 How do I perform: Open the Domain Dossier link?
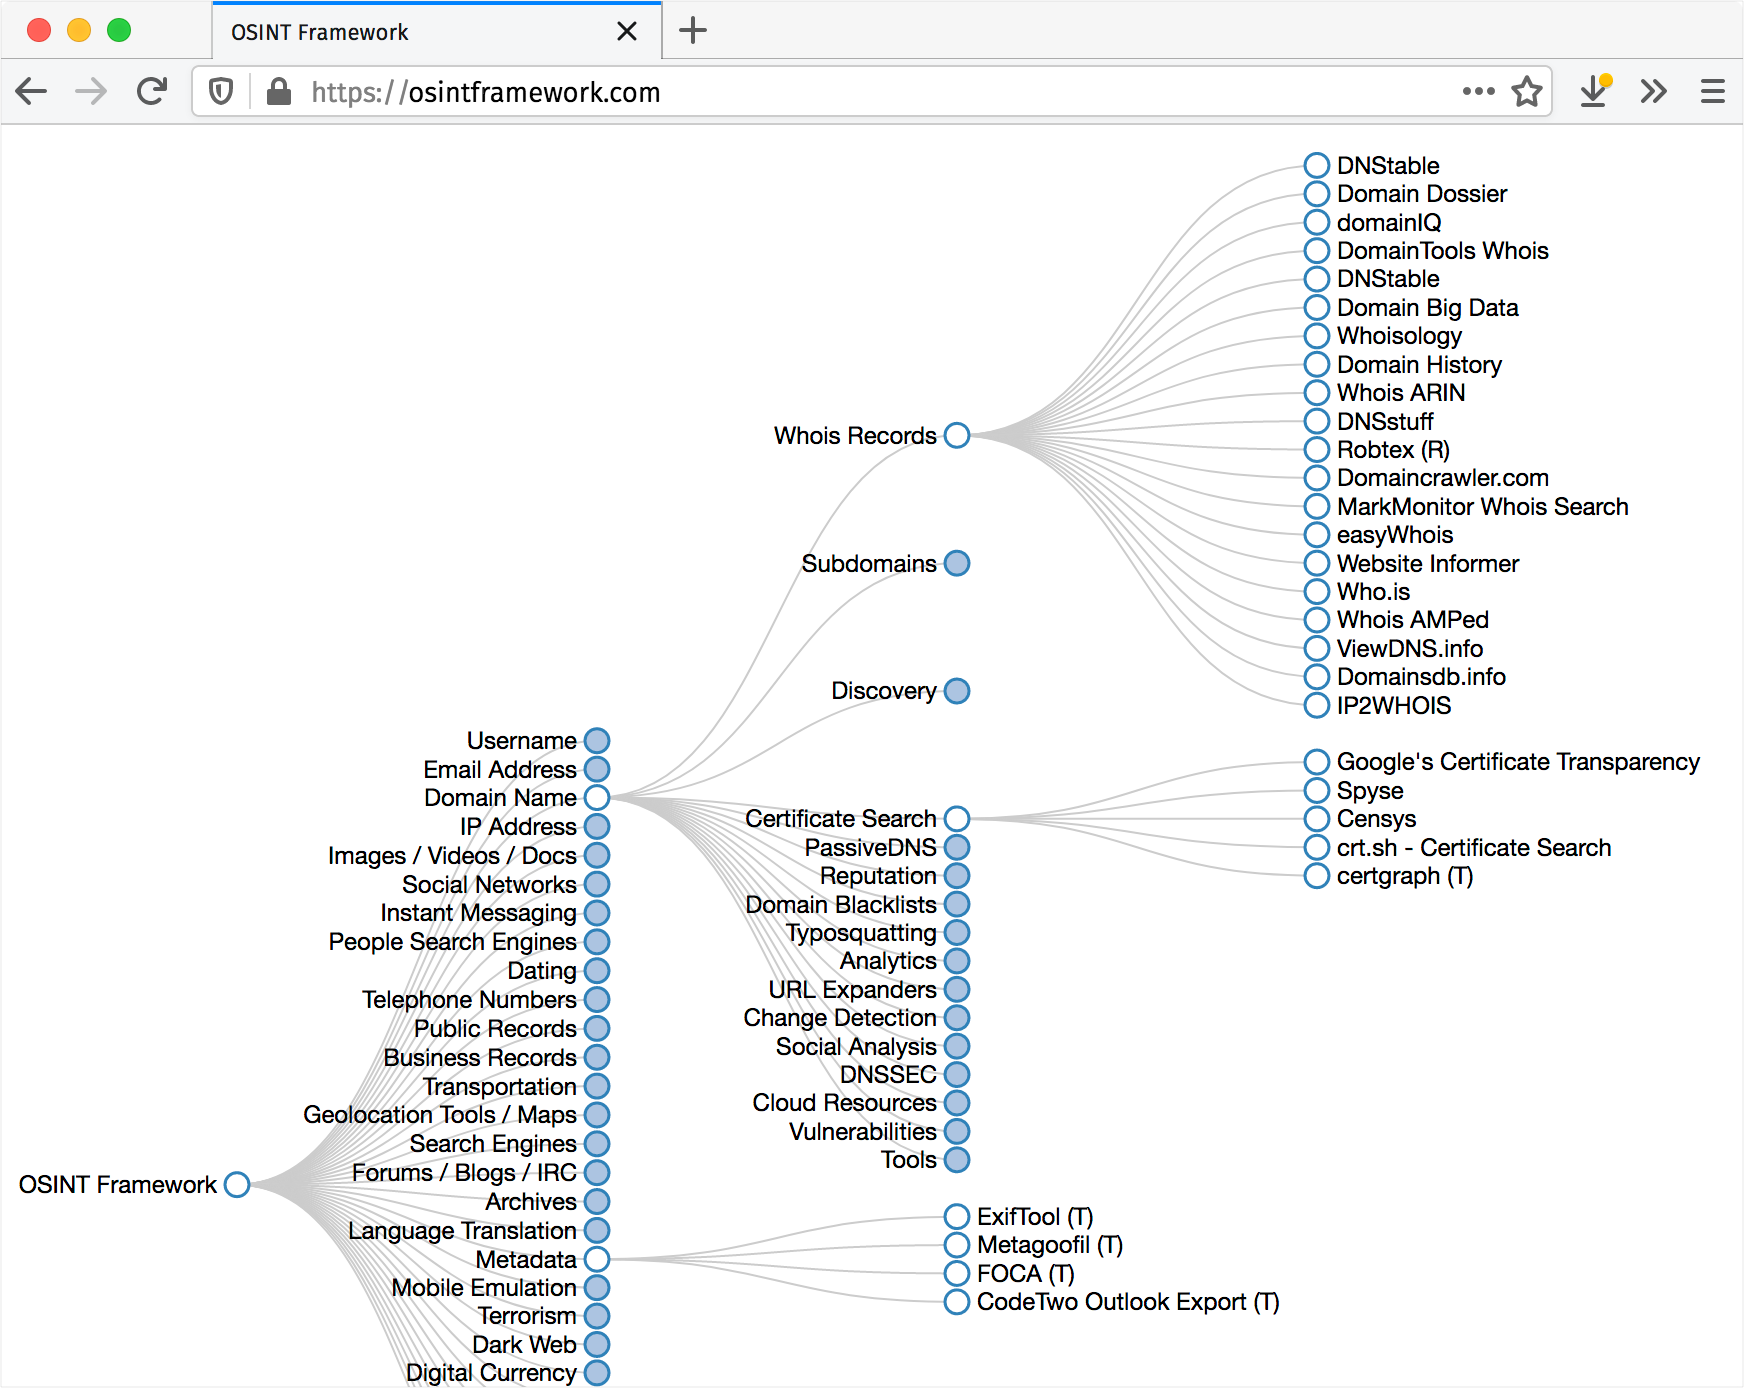pos(1421,194)
